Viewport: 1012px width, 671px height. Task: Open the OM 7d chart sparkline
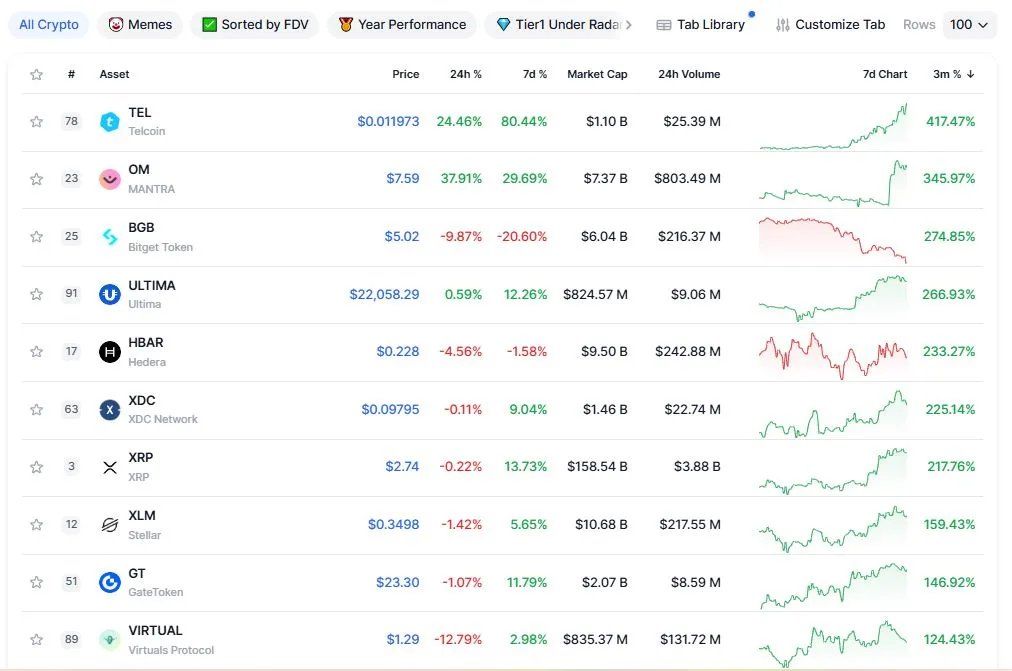pos(833,183)
